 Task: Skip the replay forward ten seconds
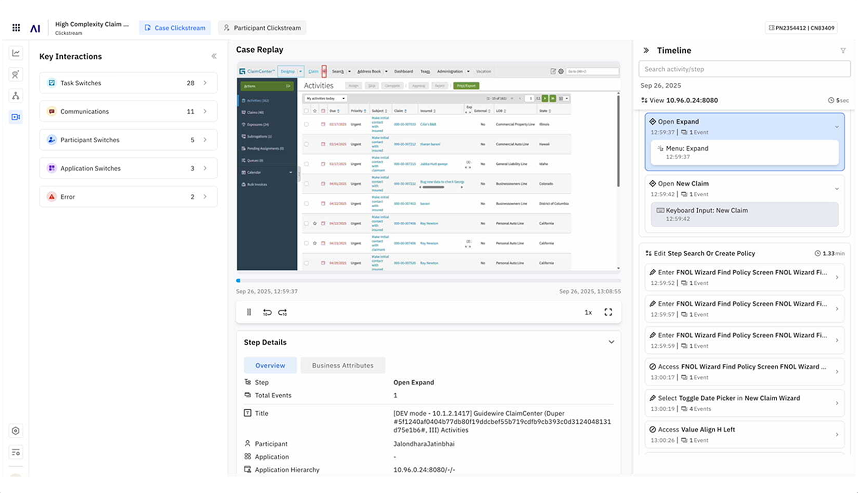283,312
